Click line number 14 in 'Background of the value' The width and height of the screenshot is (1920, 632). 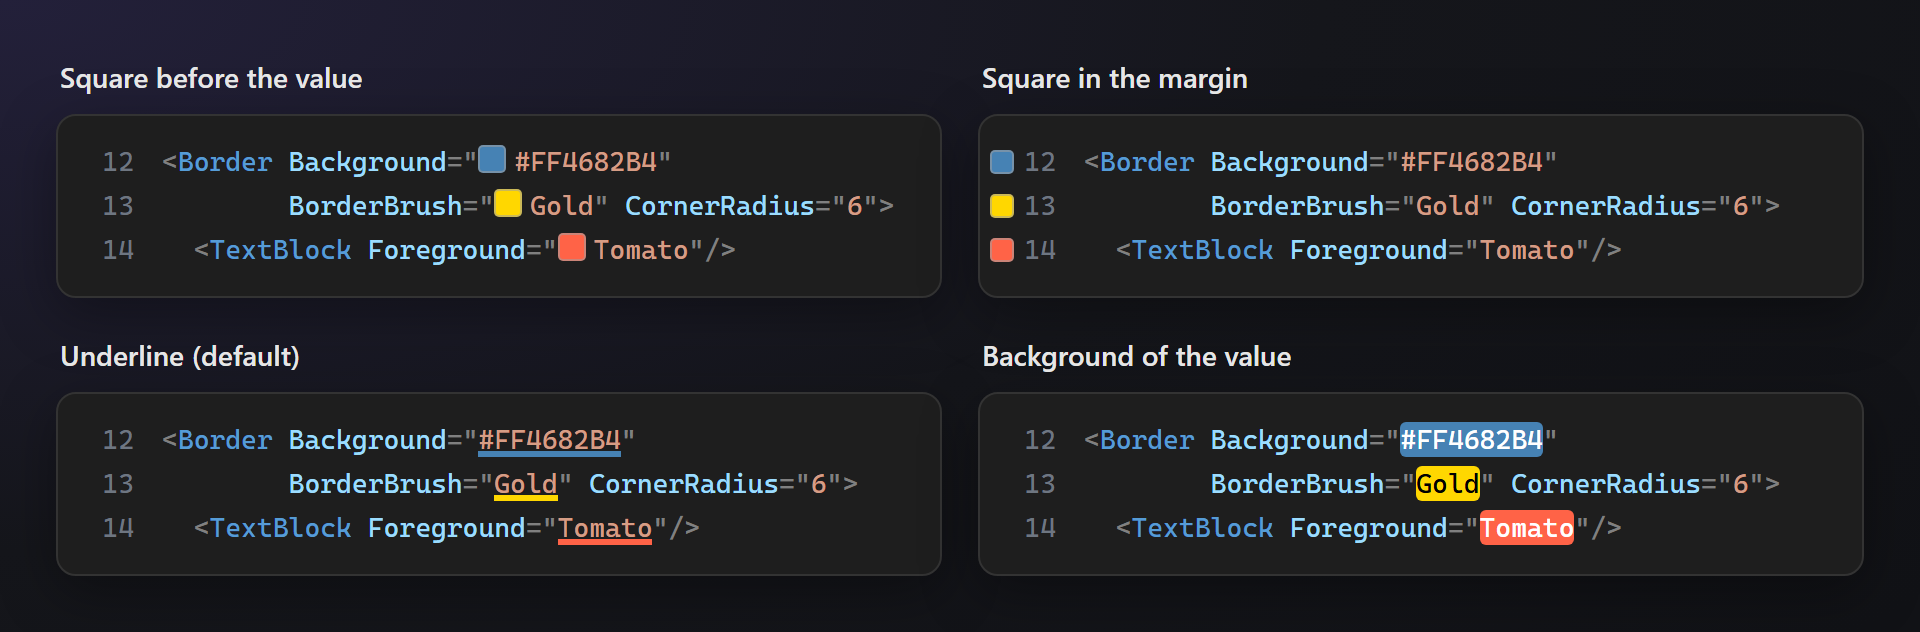click(1040, 528)
